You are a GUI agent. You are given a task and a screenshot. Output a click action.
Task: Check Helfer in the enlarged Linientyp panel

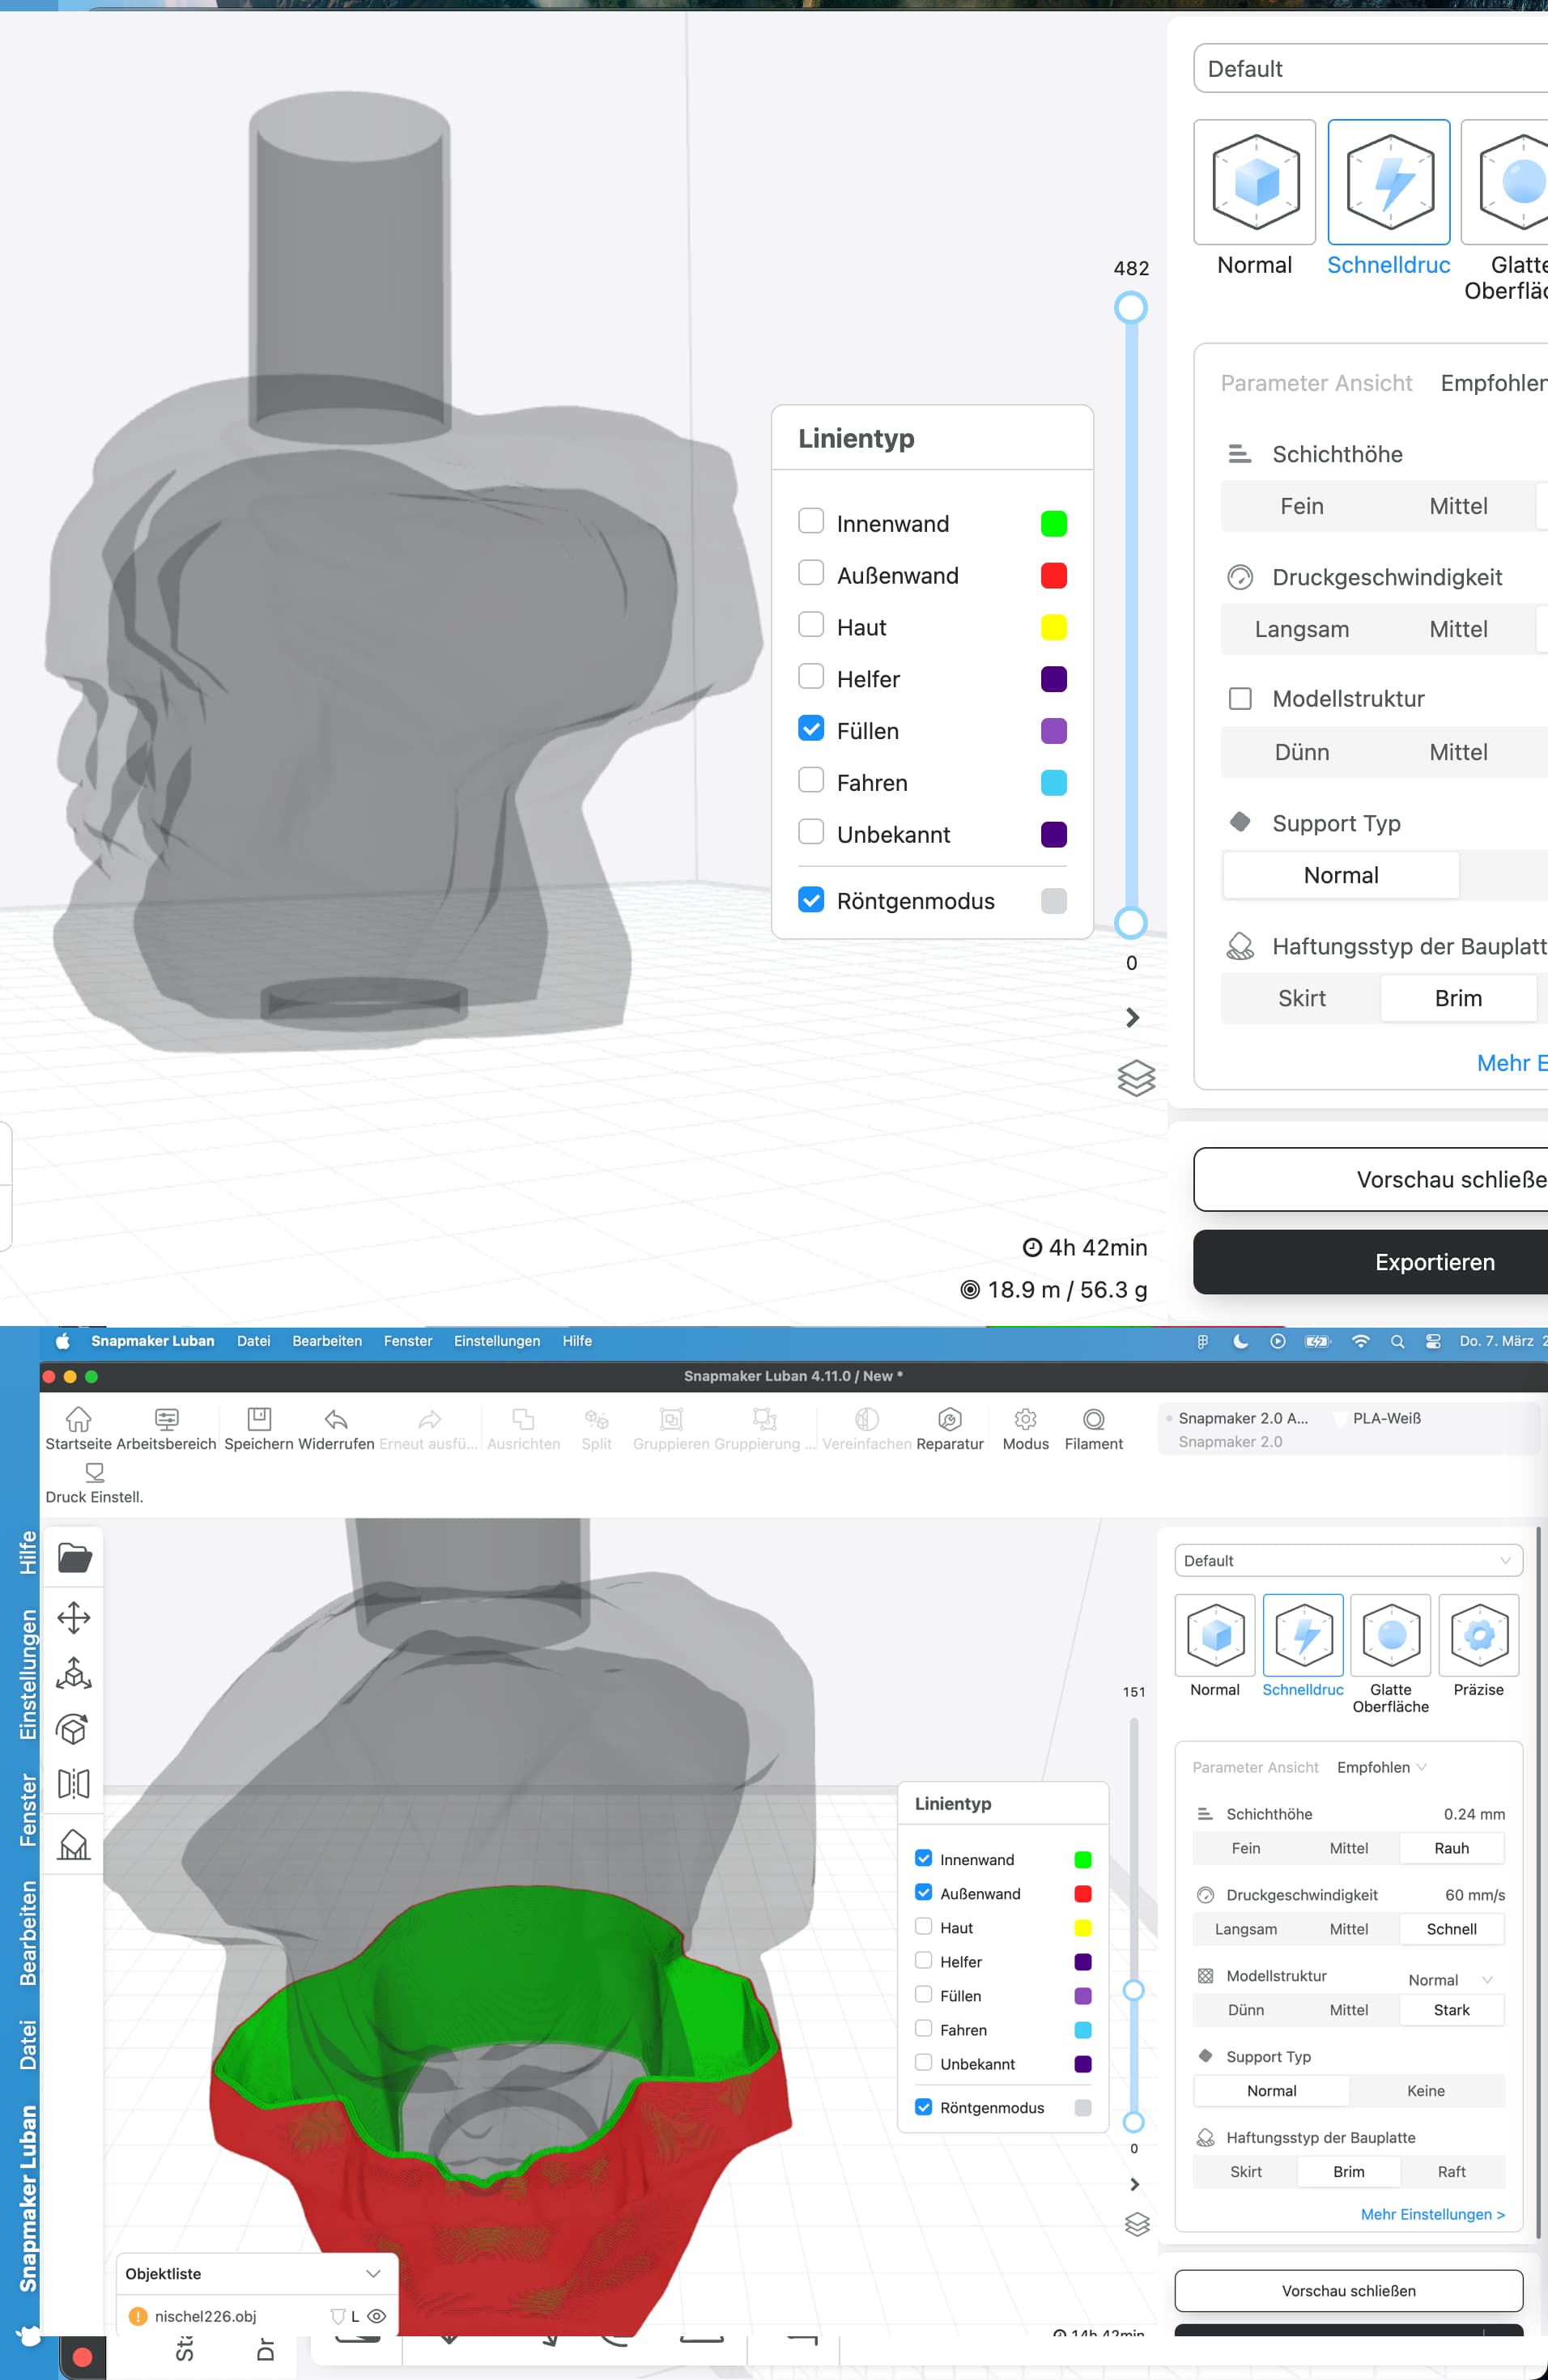[x=811, y=676]
